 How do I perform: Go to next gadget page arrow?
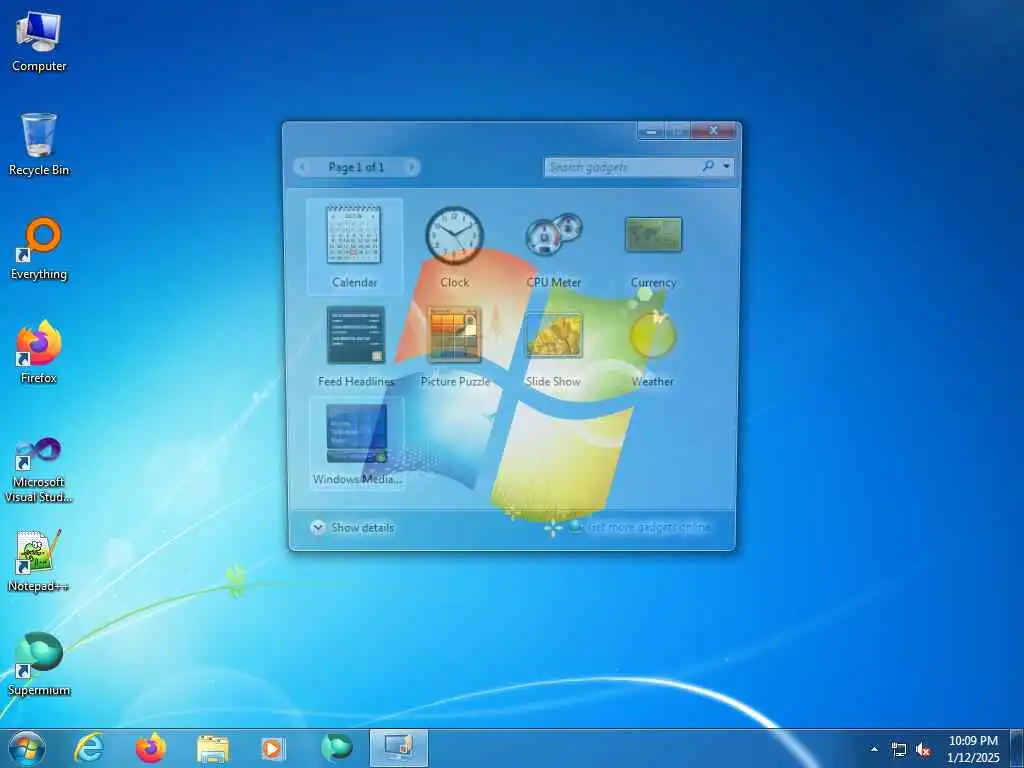[x=411, y=167]
